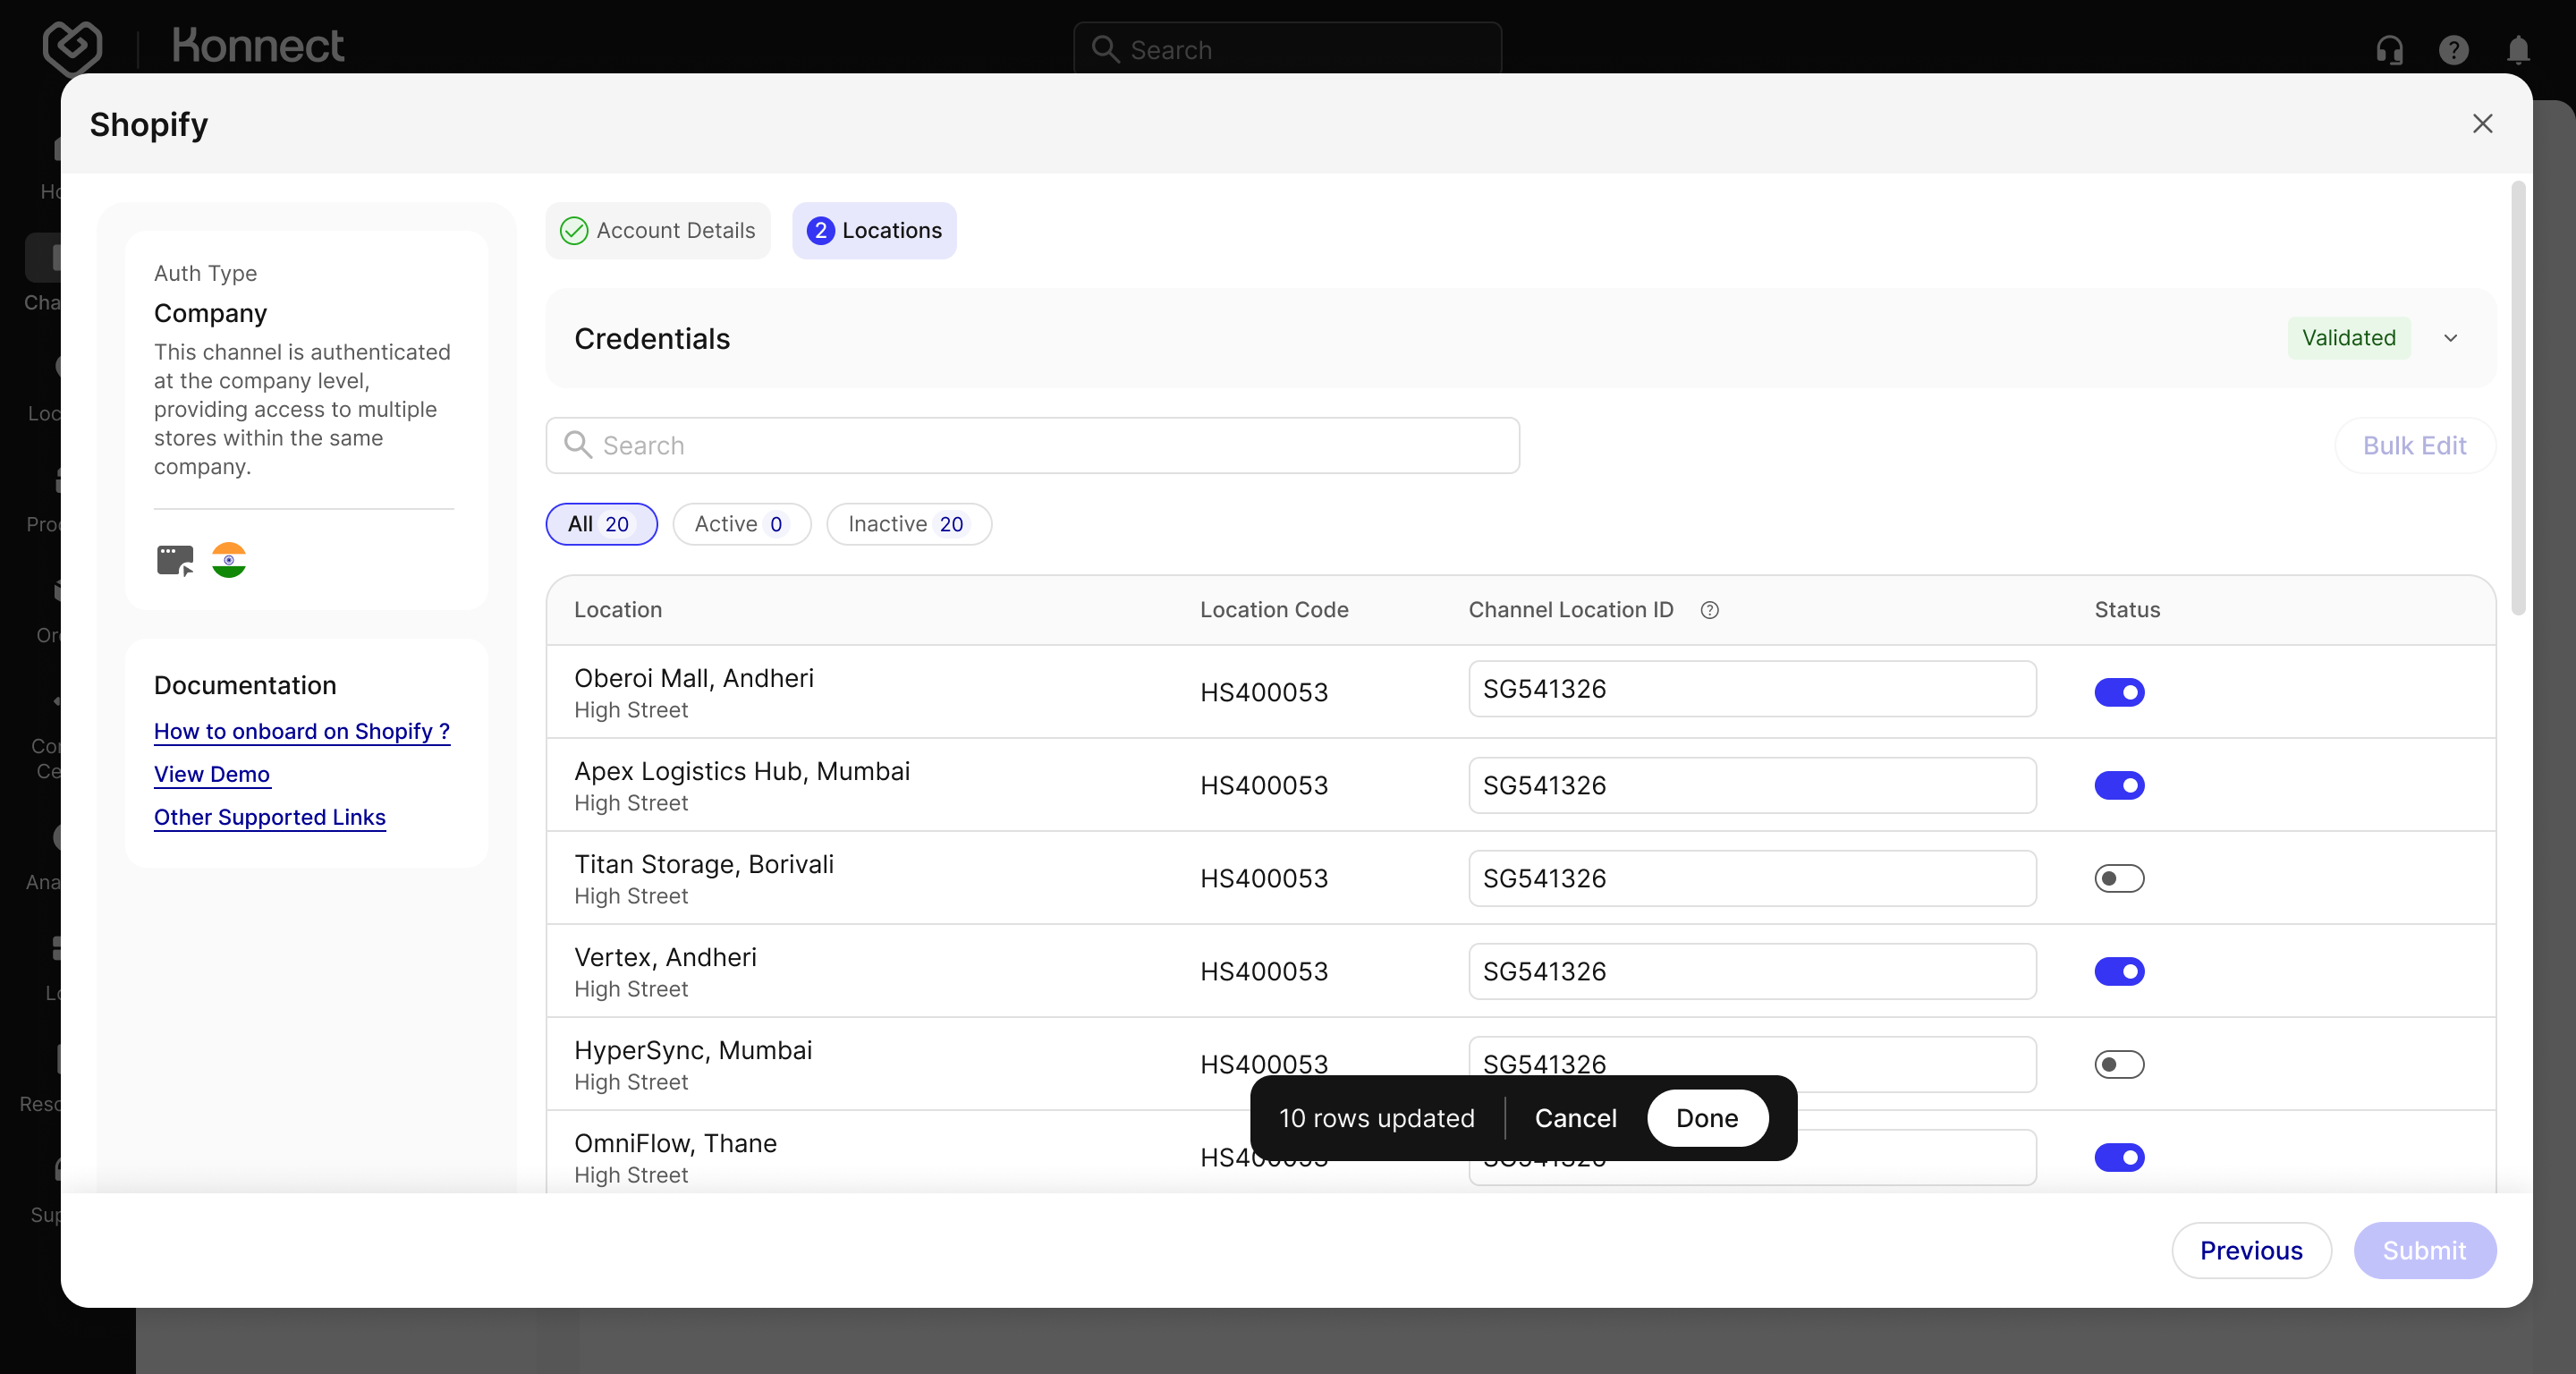Focus the locations Search field
The height and width of the screenshot is (1374, 2576).
click(1032, 445)
